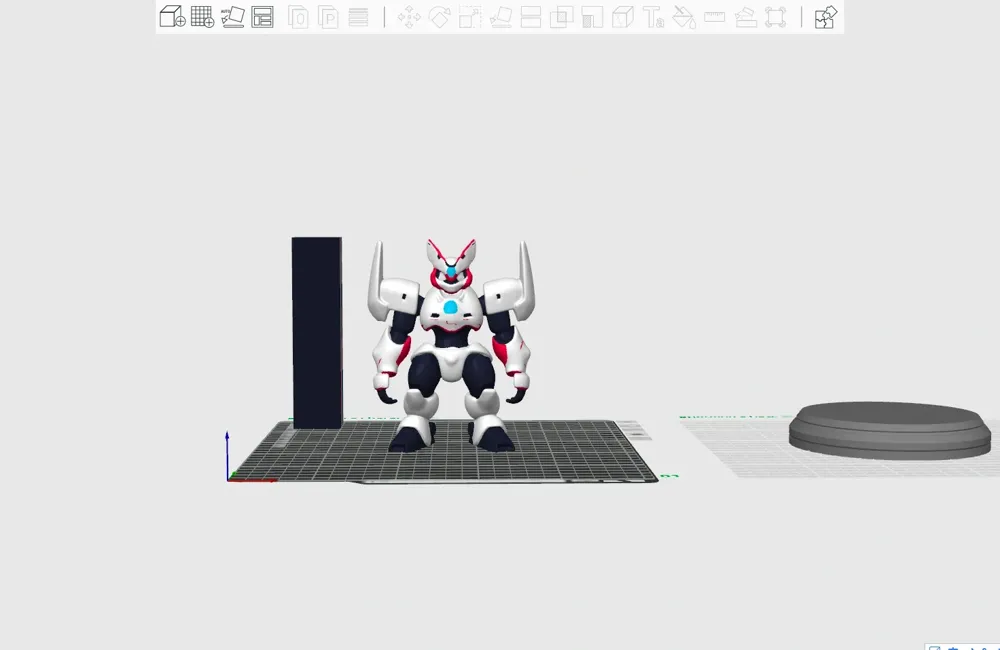The height and width of the screenshot is (650, 1000).
Task: Click the Split to Parts icon
Action: point(328,17)
